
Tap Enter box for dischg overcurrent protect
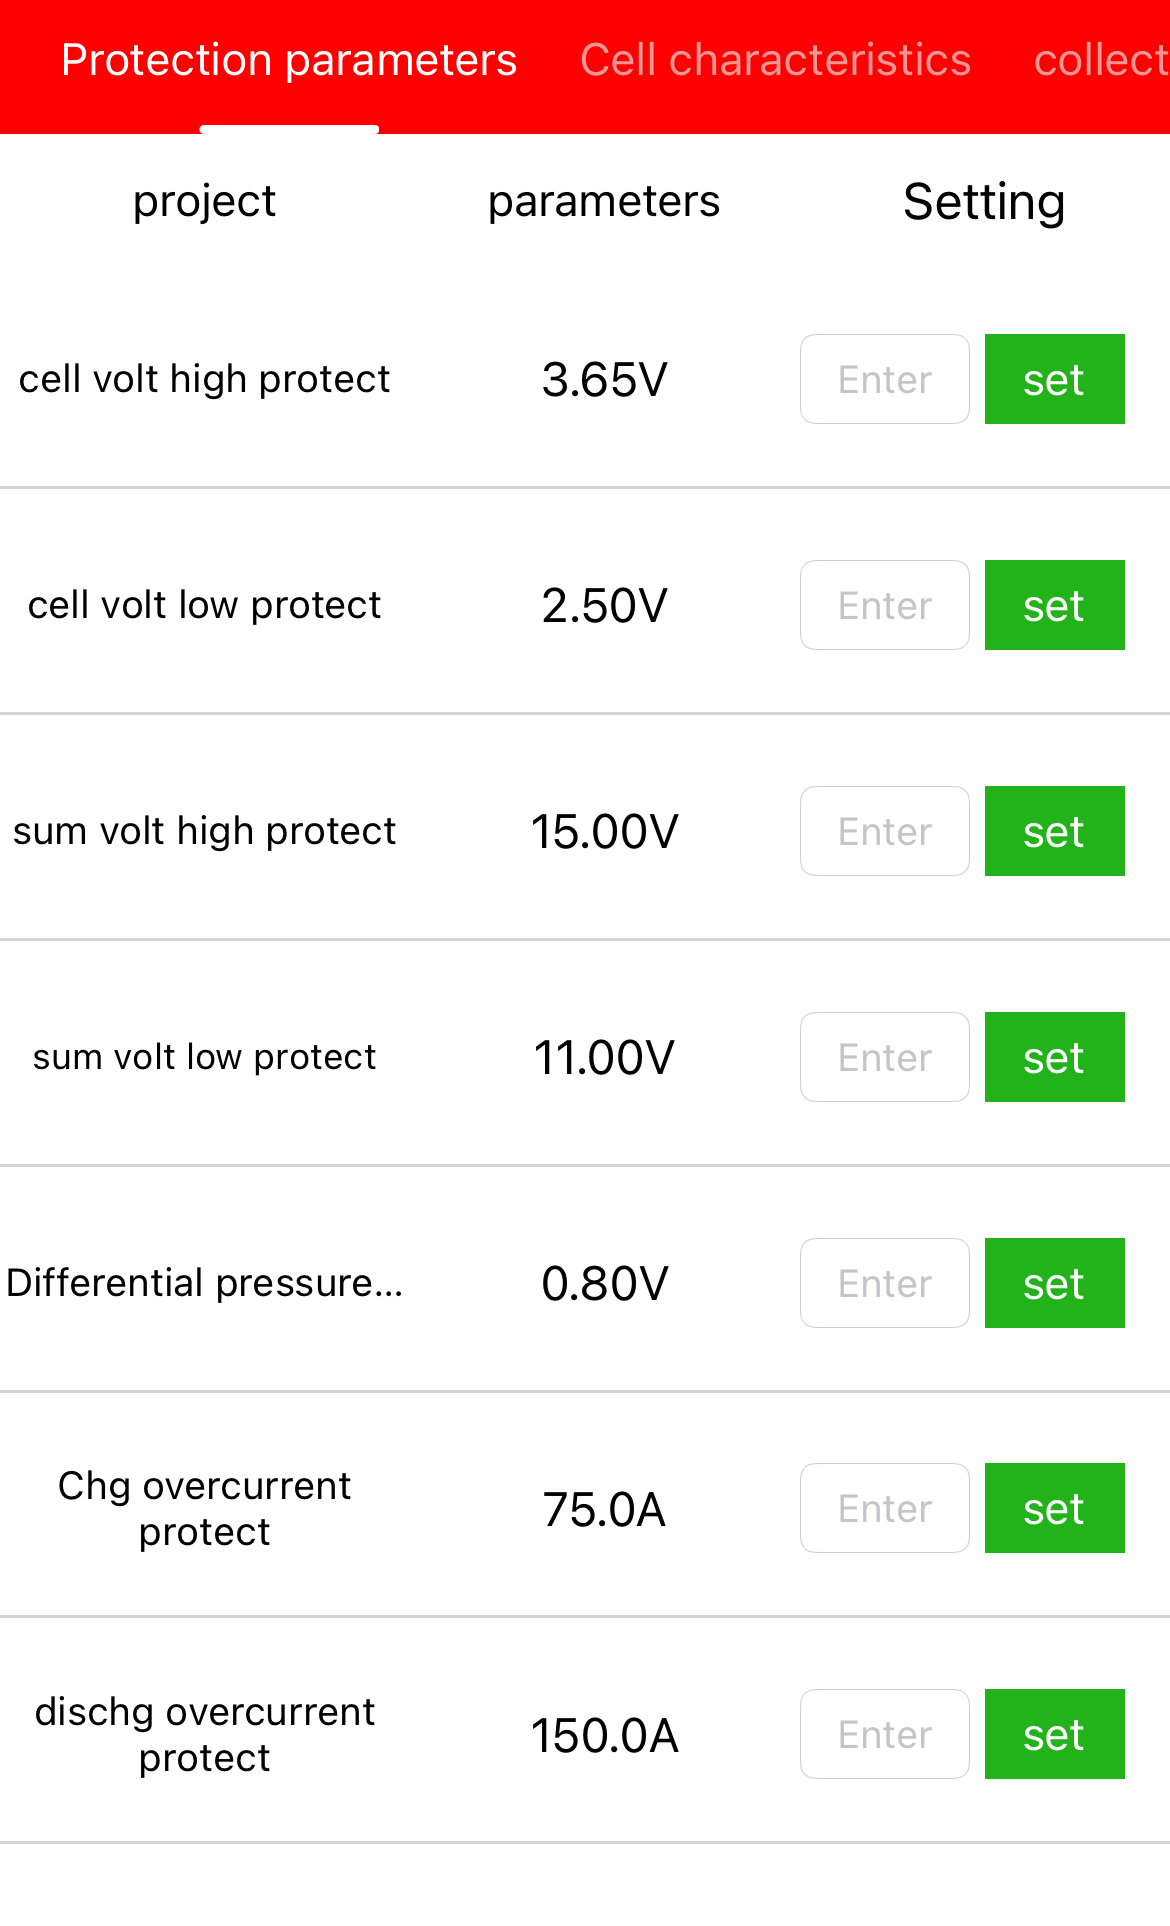coord(884,1734)
